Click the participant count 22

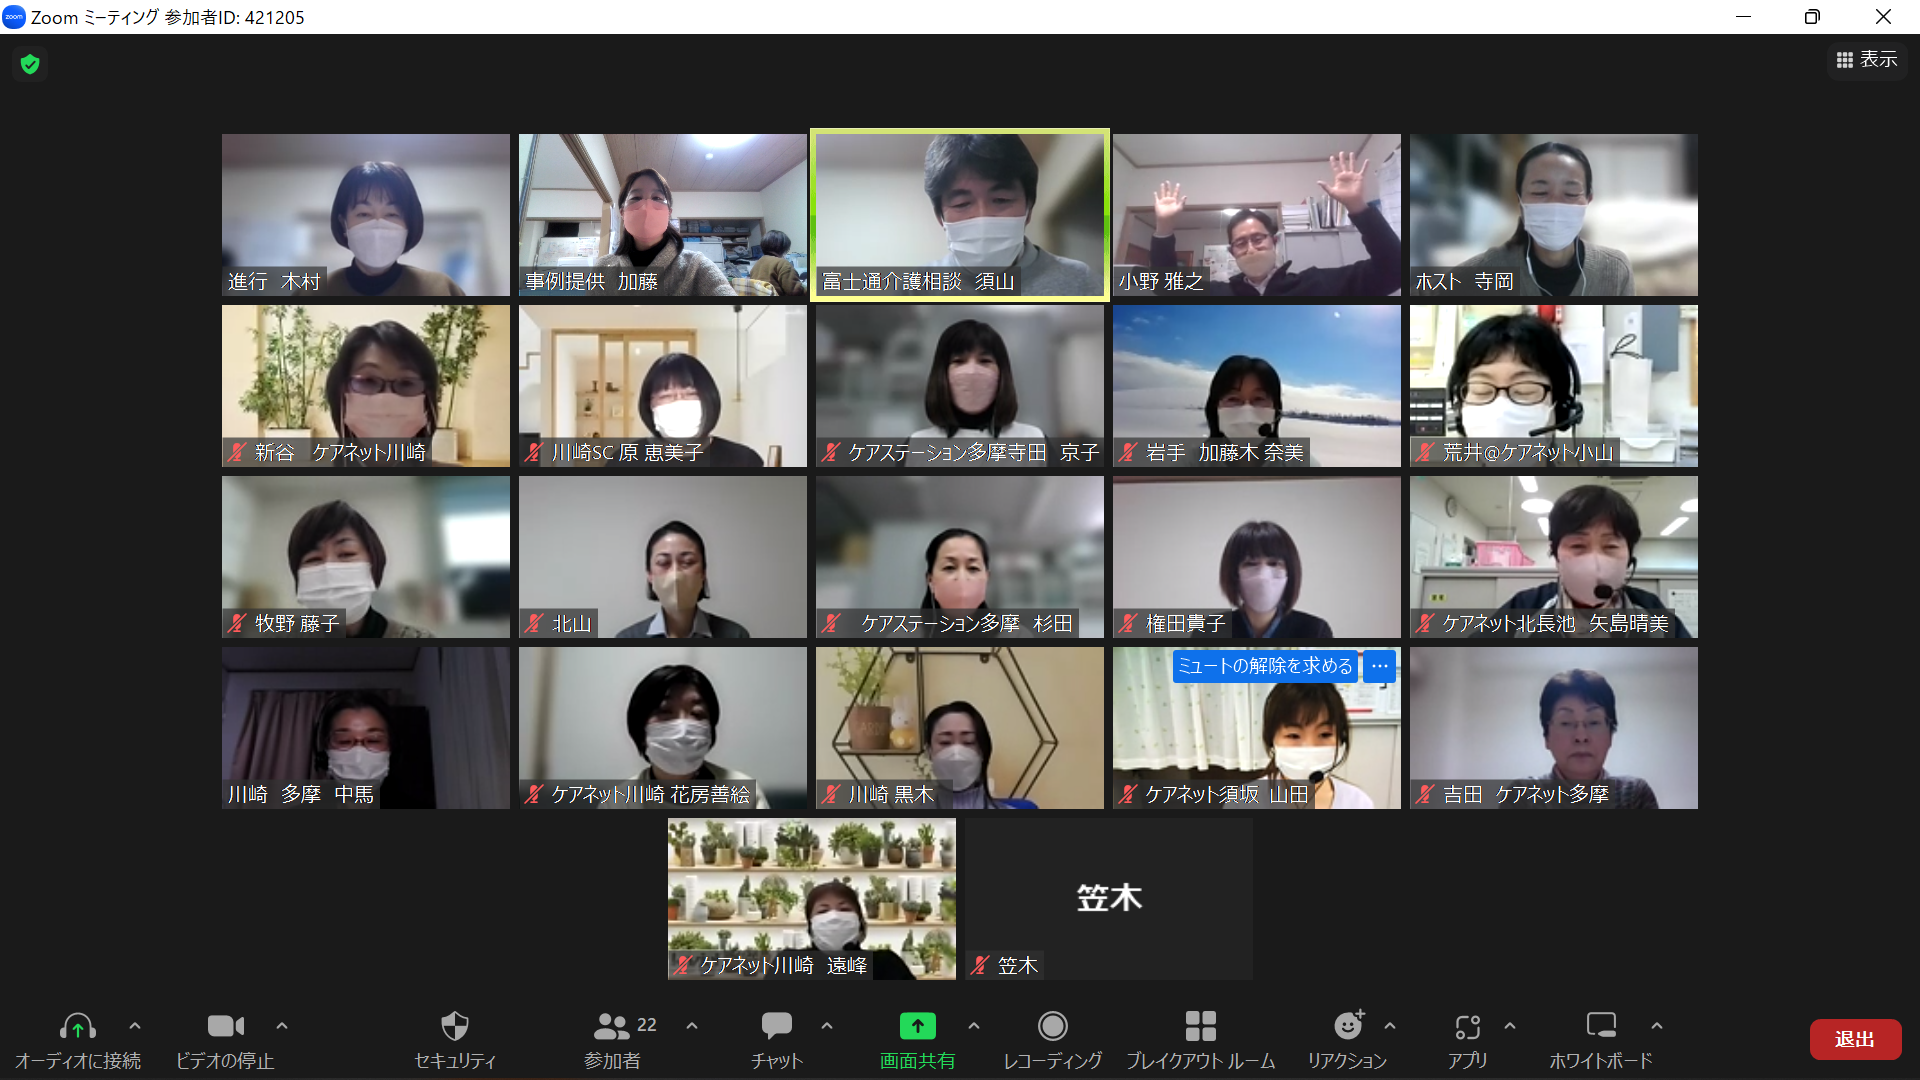647,1025
